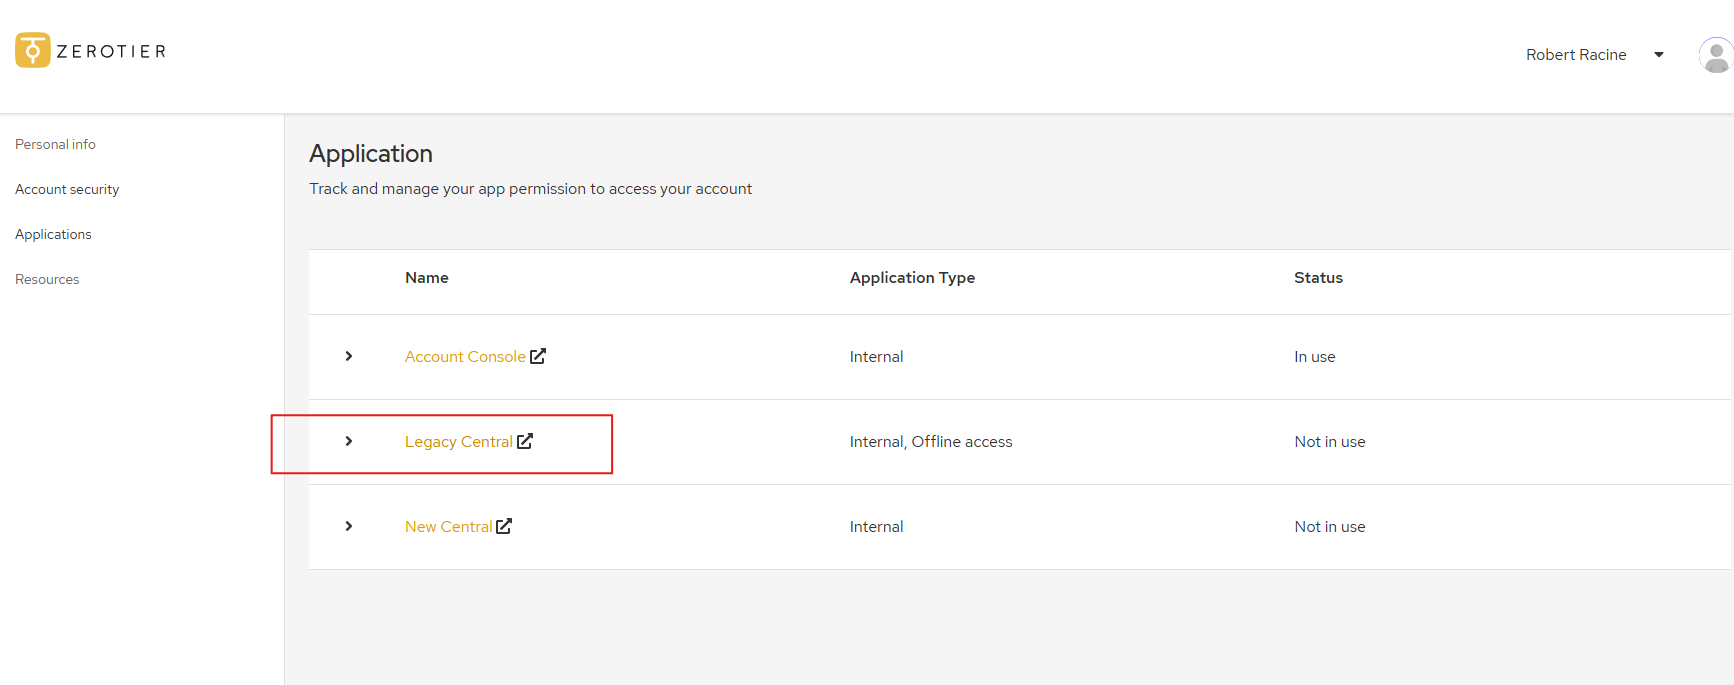Click the Application Type column header
This screenshot has width=1734, height=685.
click(x=912, y=278)
